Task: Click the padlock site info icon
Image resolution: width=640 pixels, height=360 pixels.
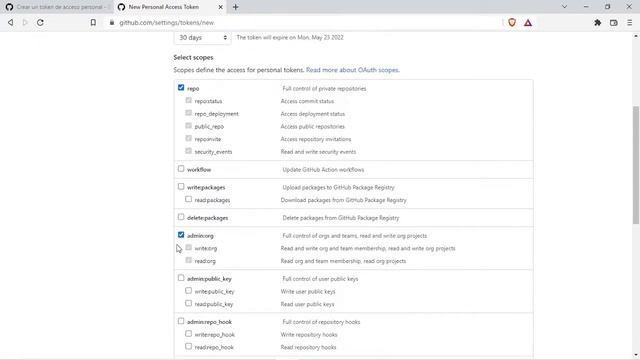Action: (x=112, y=23)
